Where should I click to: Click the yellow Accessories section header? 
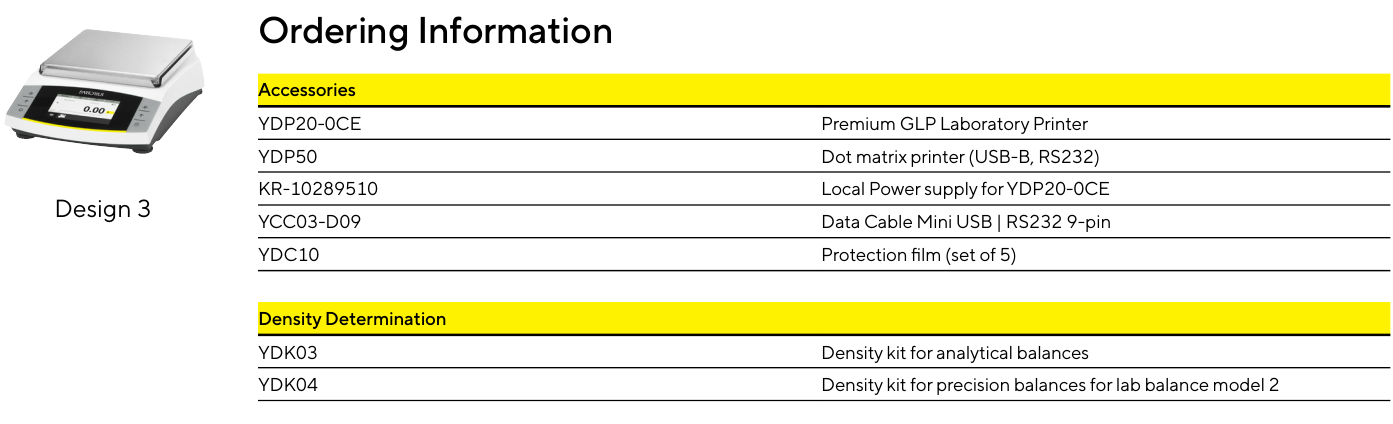(x=824, y=90)
